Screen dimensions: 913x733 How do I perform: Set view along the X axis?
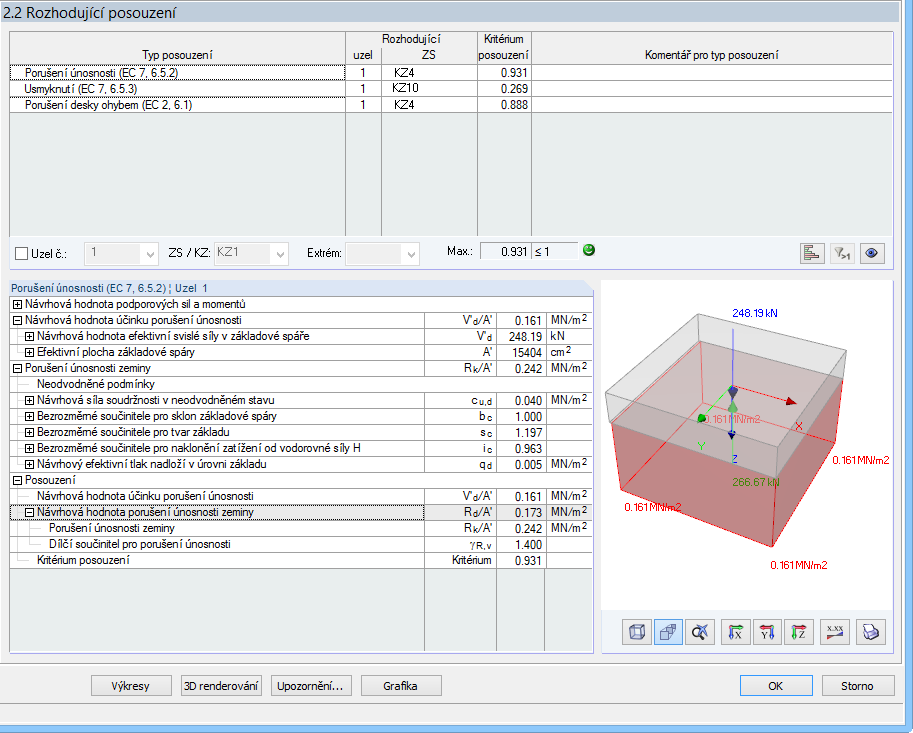tap(736, 632)
